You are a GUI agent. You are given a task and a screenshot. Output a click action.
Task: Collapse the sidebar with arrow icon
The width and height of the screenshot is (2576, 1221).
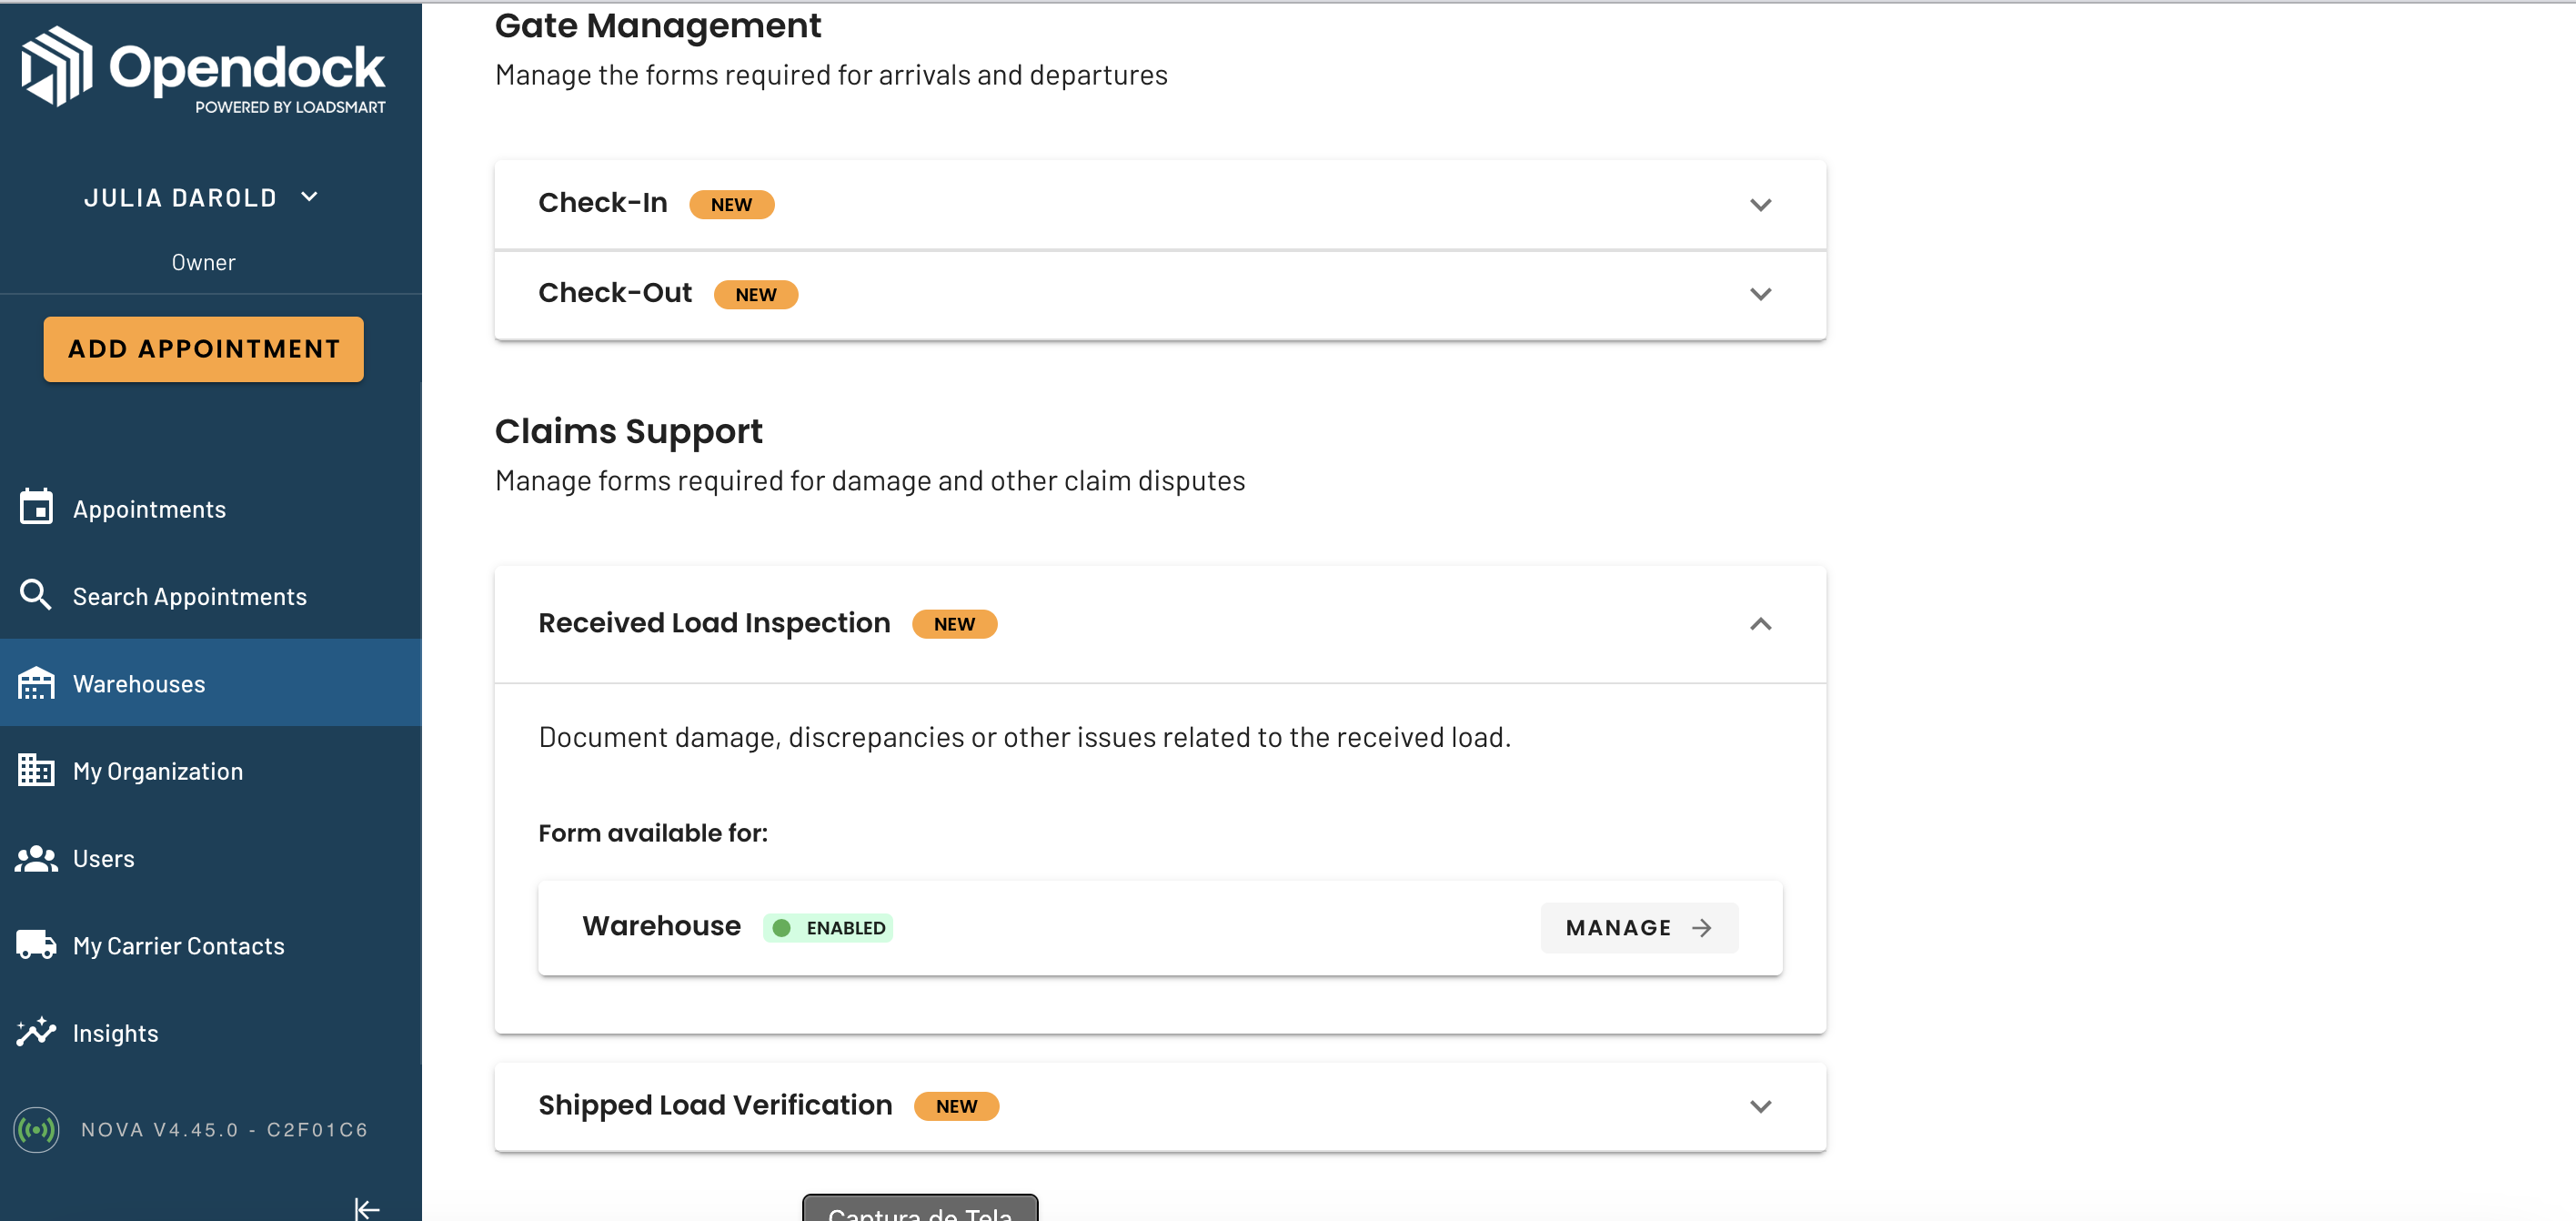[367, 1209]
